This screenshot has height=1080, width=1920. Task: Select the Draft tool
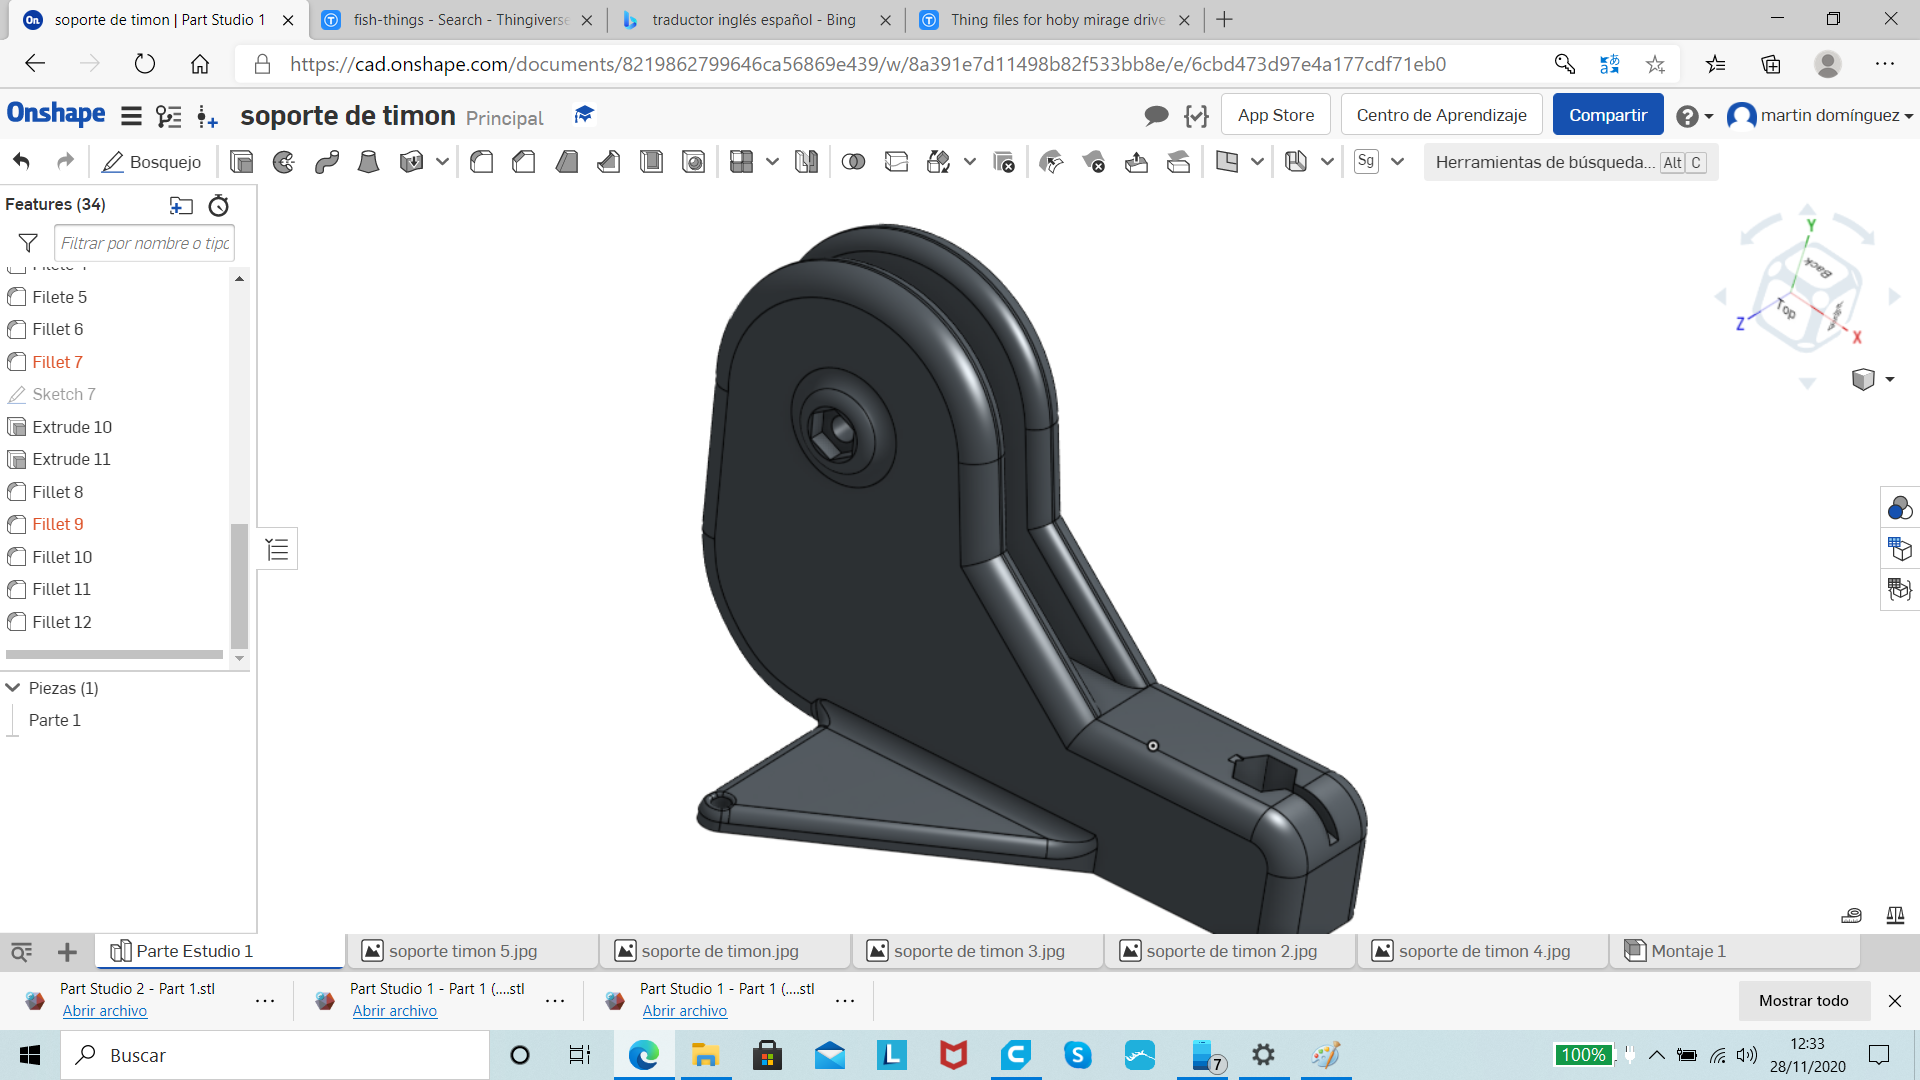click(567, 162)
